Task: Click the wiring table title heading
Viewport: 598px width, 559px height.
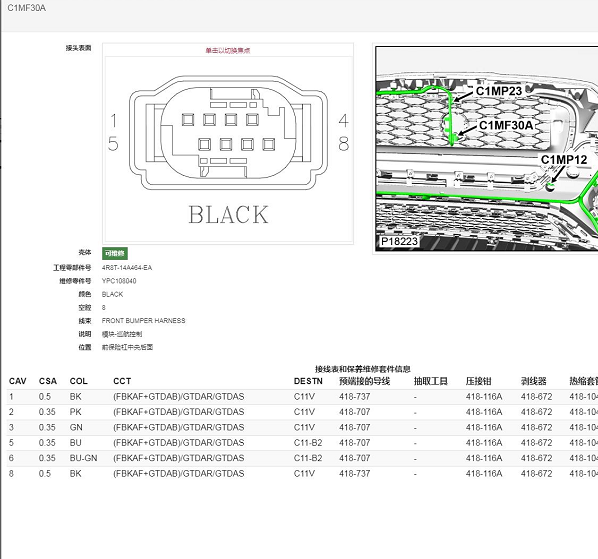Action: click(363, 369)
